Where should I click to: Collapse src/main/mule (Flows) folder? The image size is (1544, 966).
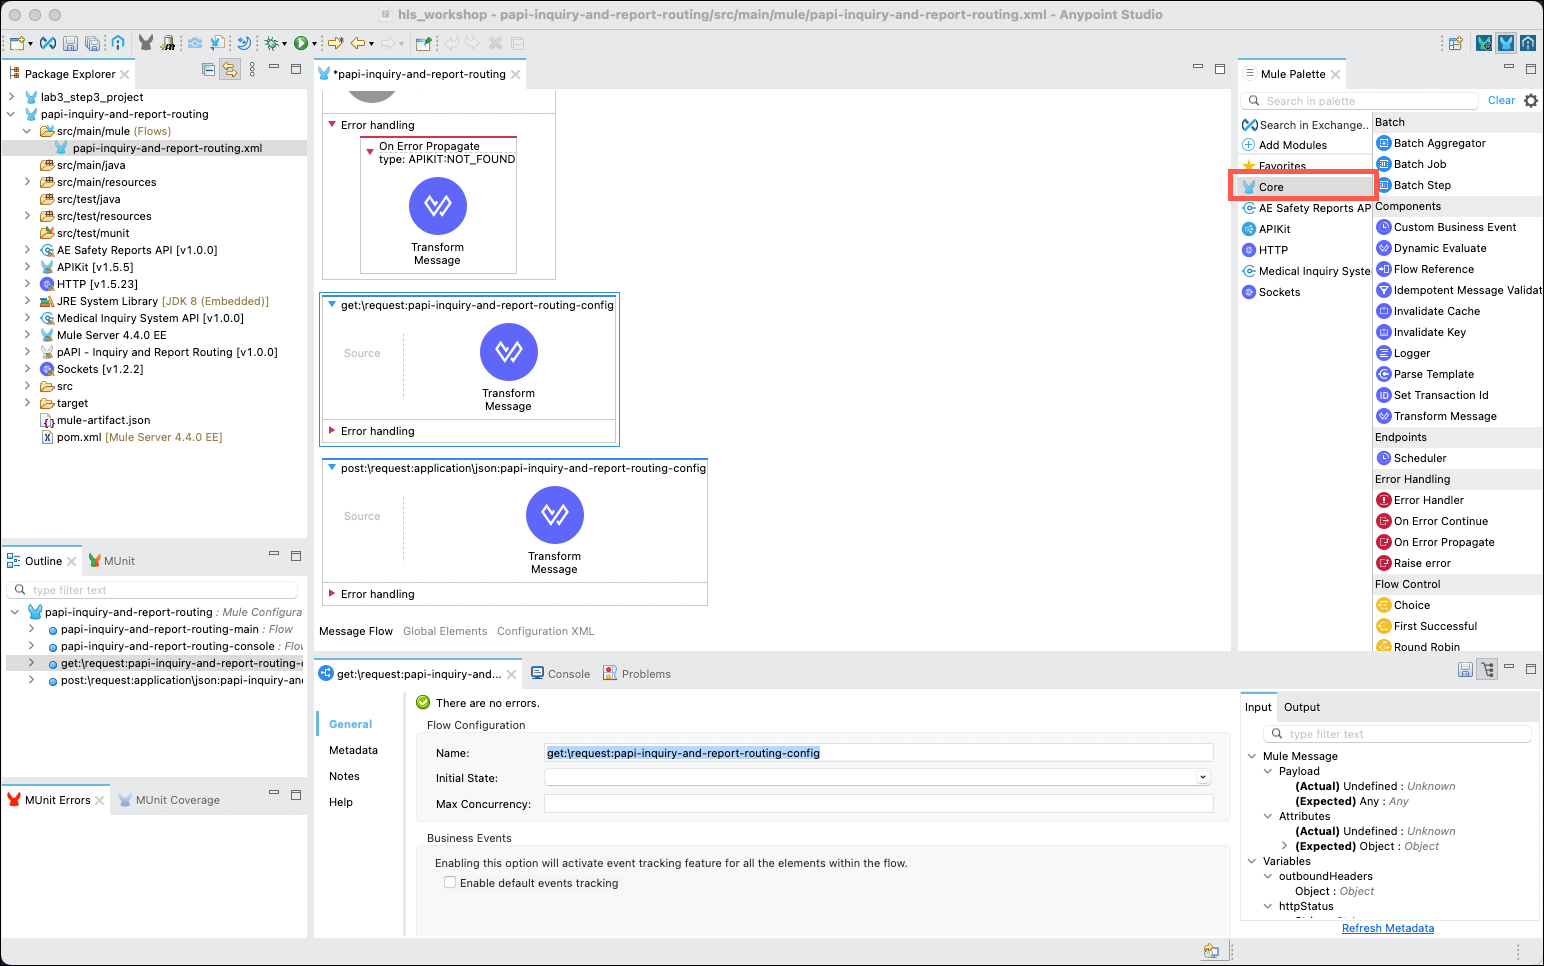point(27,131)
